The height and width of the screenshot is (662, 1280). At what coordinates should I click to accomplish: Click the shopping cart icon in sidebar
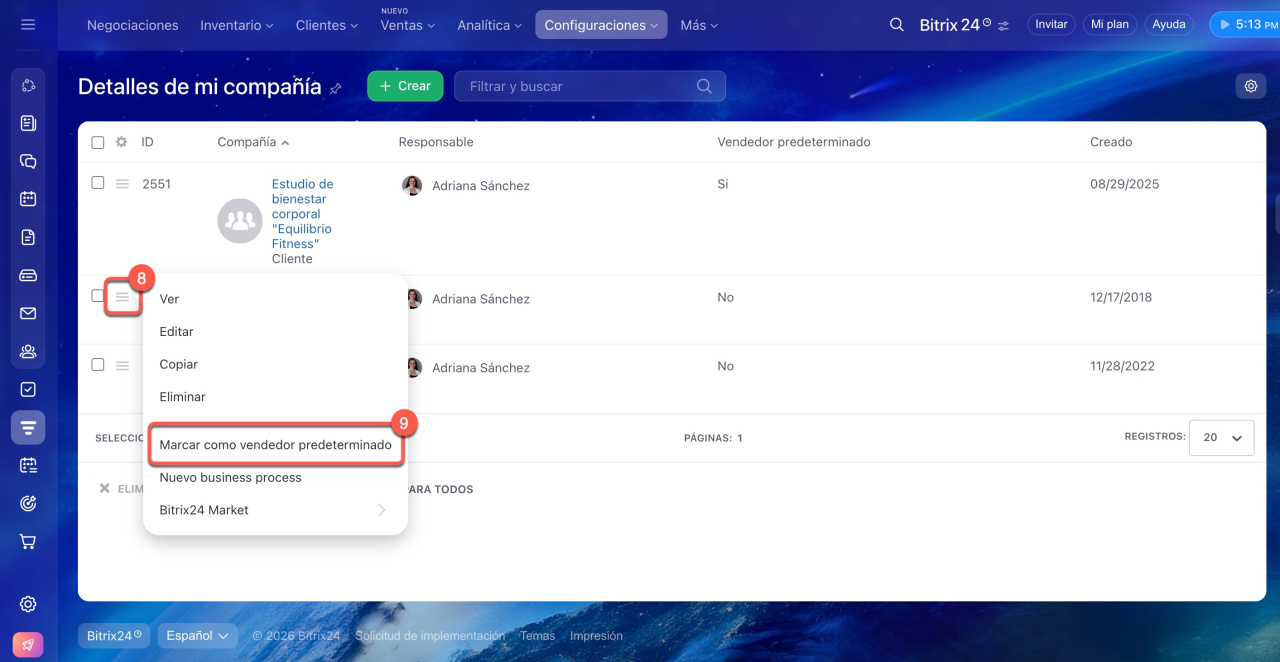point(28,542)
